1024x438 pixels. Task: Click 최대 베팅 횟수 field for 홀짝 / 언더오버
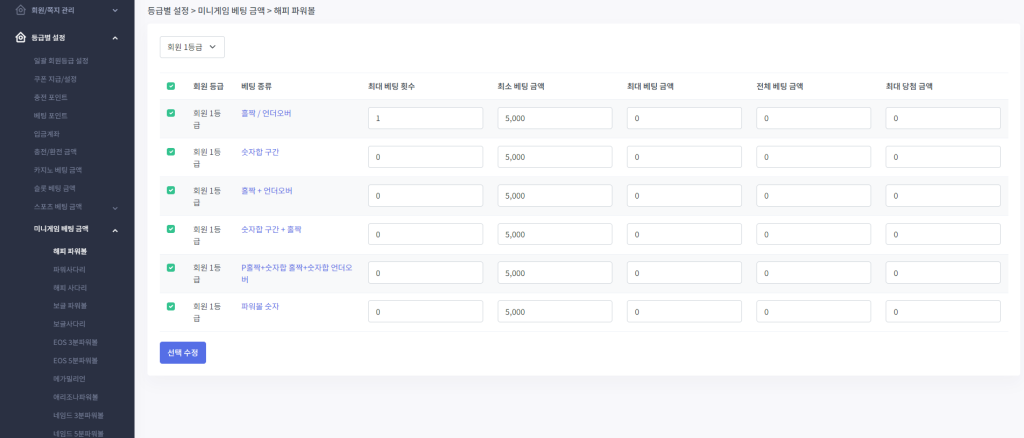pyautogui.click(x=425, y=118)
